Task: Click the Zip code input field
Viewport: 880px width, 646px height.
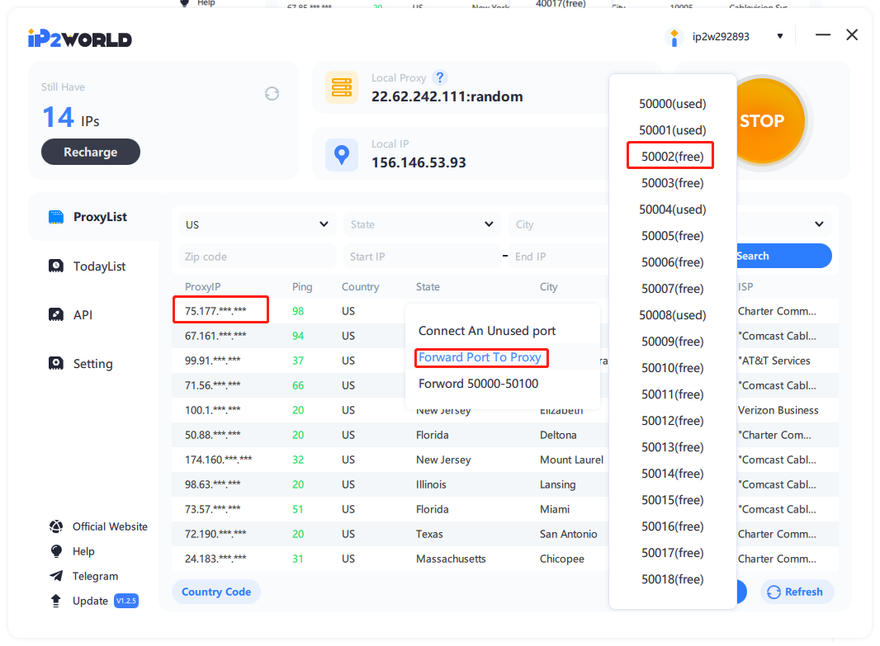Action: click(256, 257)
